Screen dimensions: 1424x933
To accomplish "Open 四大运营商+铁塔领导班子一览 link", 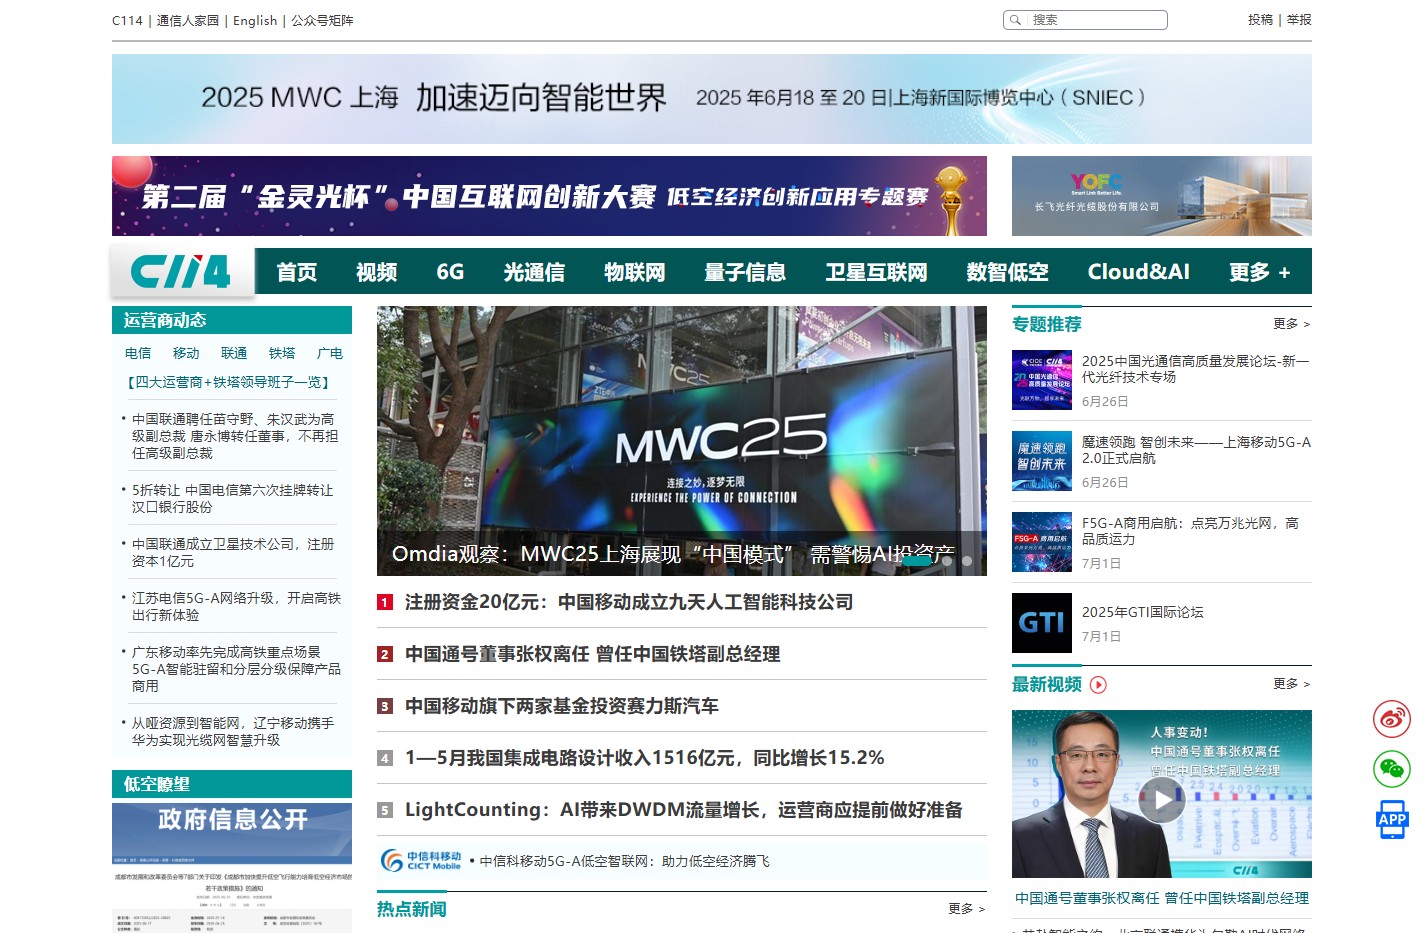I will tap(228, 382).
